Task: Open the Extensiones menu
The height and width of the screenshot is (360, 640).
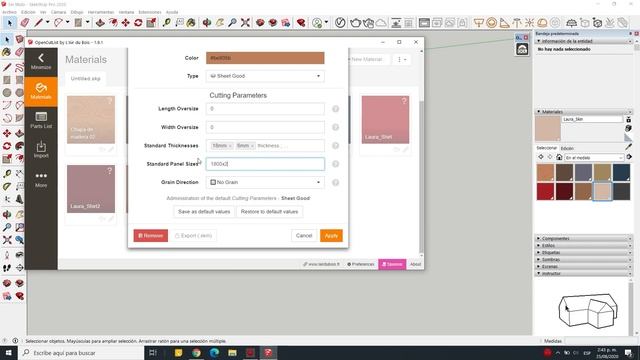Action: click(150, 12)
